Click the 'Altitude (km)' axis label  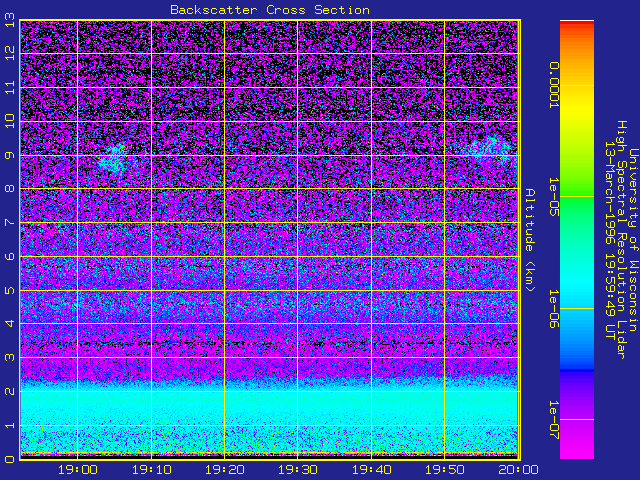click(529, 240)
